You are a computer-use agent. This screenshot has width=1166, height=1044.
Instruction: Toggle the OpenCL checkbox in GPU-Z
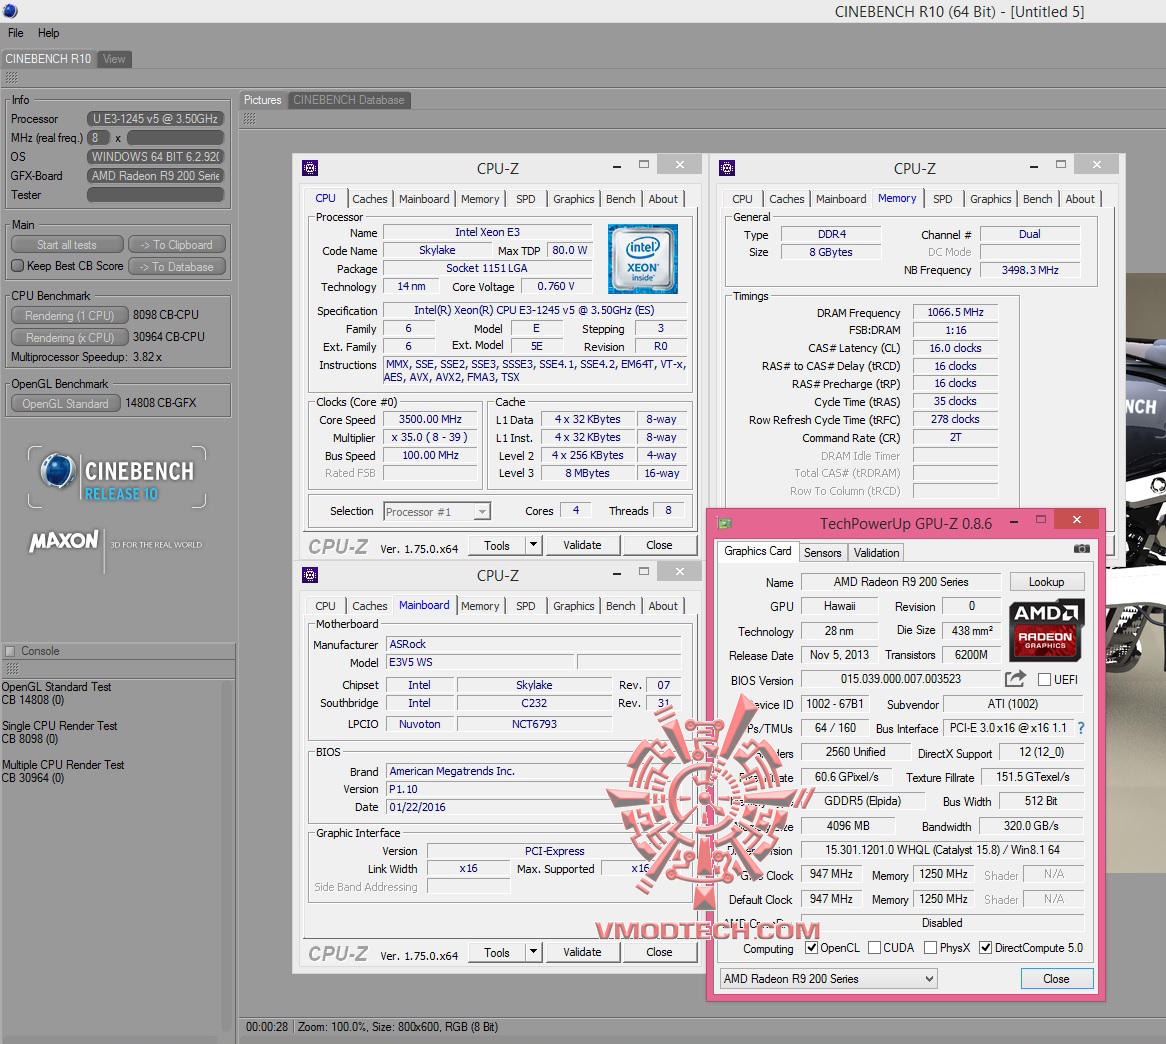(812, 947)
